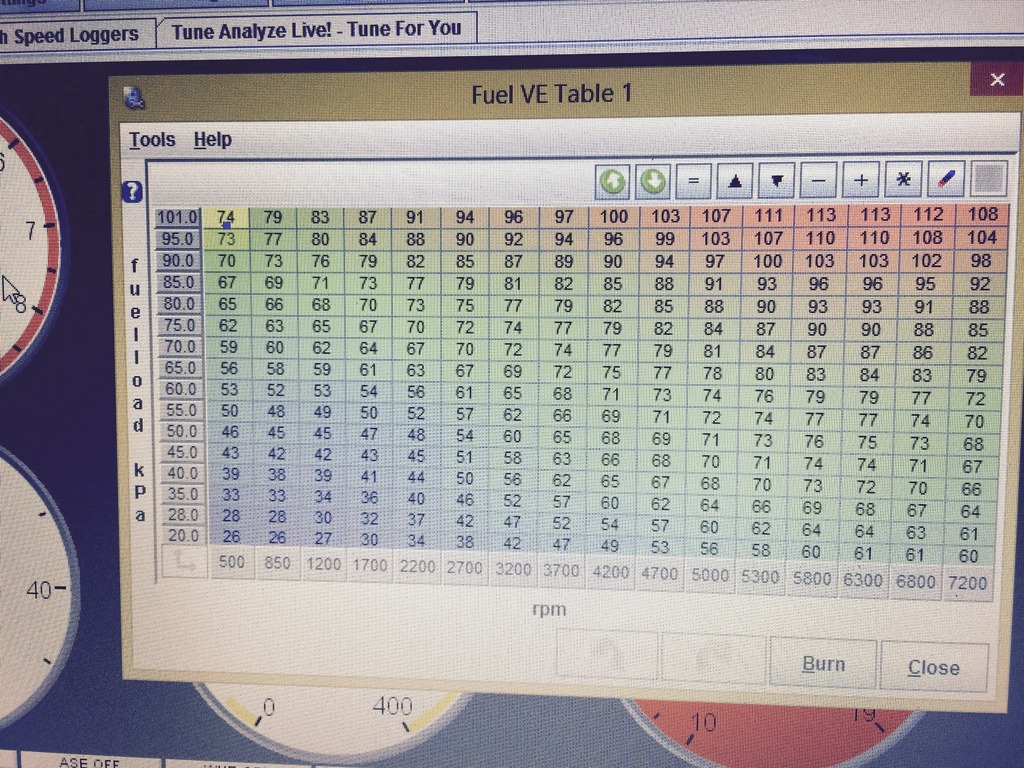Click the minus subtract button
Screen dimensions: 1024x768
pos(818,182)
